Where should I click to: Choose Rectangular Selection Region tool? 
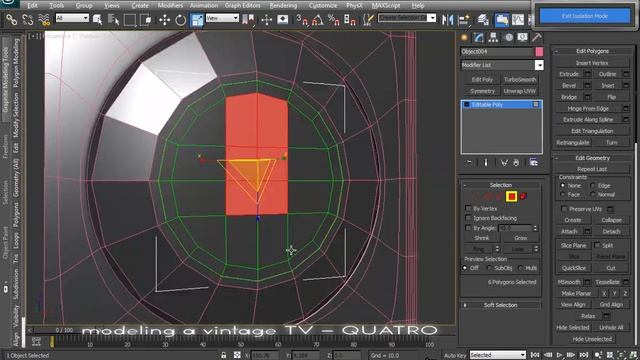(x=129, y=19)
